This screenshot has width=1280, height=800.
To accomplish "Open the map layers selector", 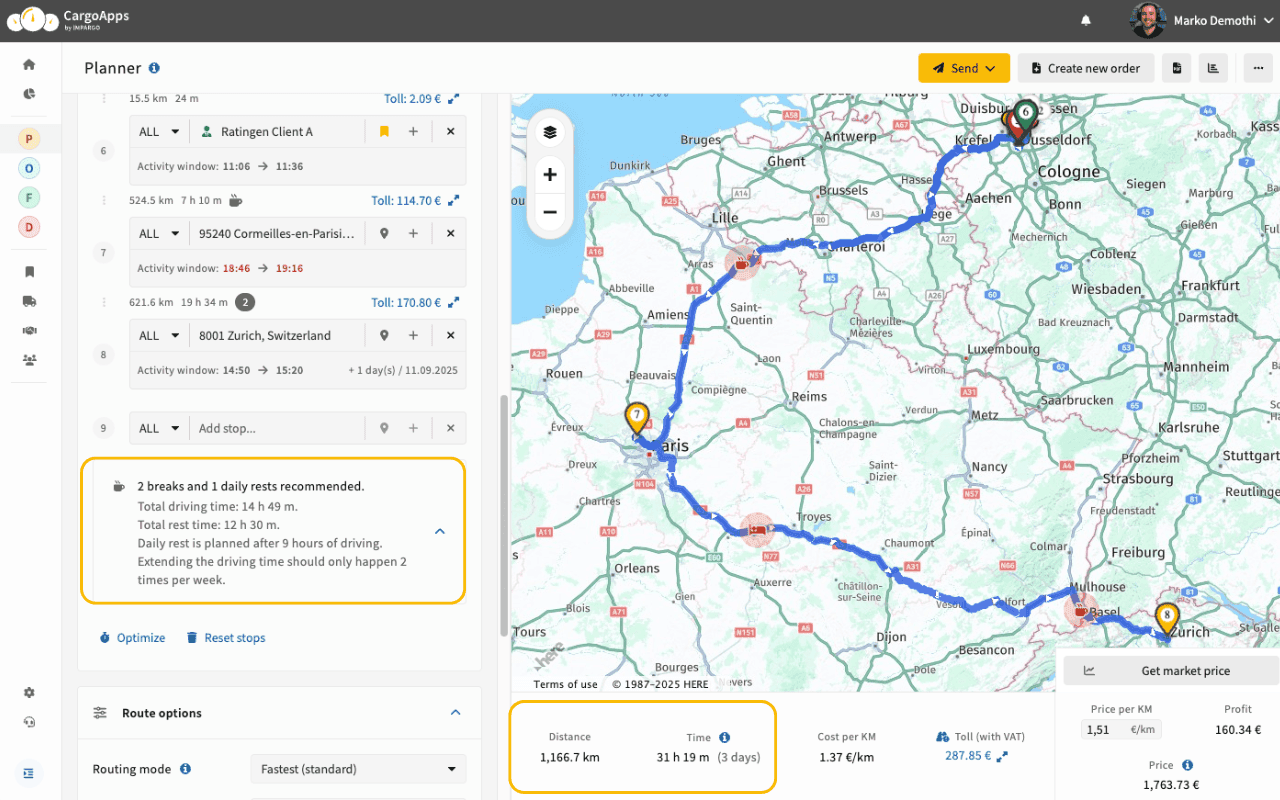I will point(550,132).
